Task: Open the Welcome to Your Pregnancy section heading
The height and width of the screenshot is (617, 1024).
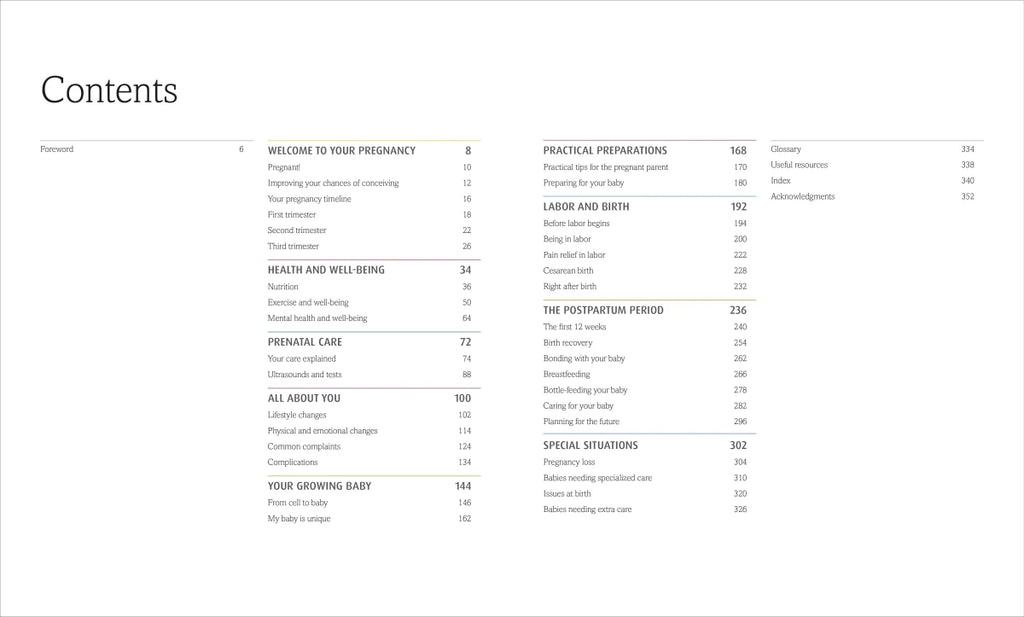Action: (341, 151)
